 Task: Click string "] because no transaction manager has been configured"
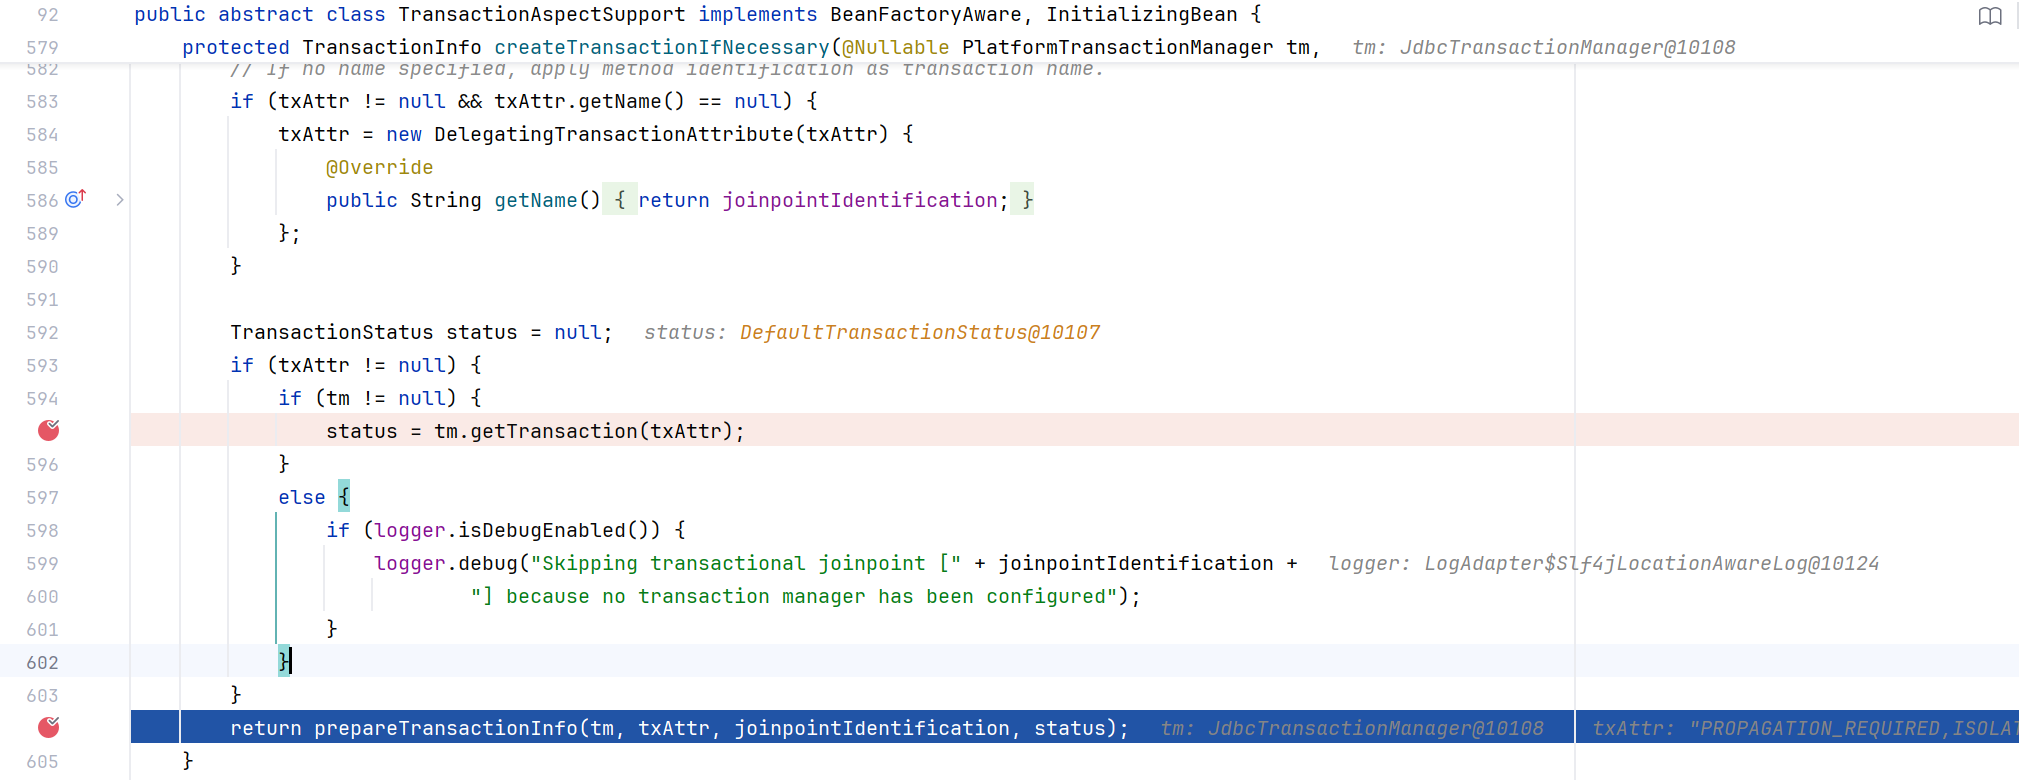(794, 596)
